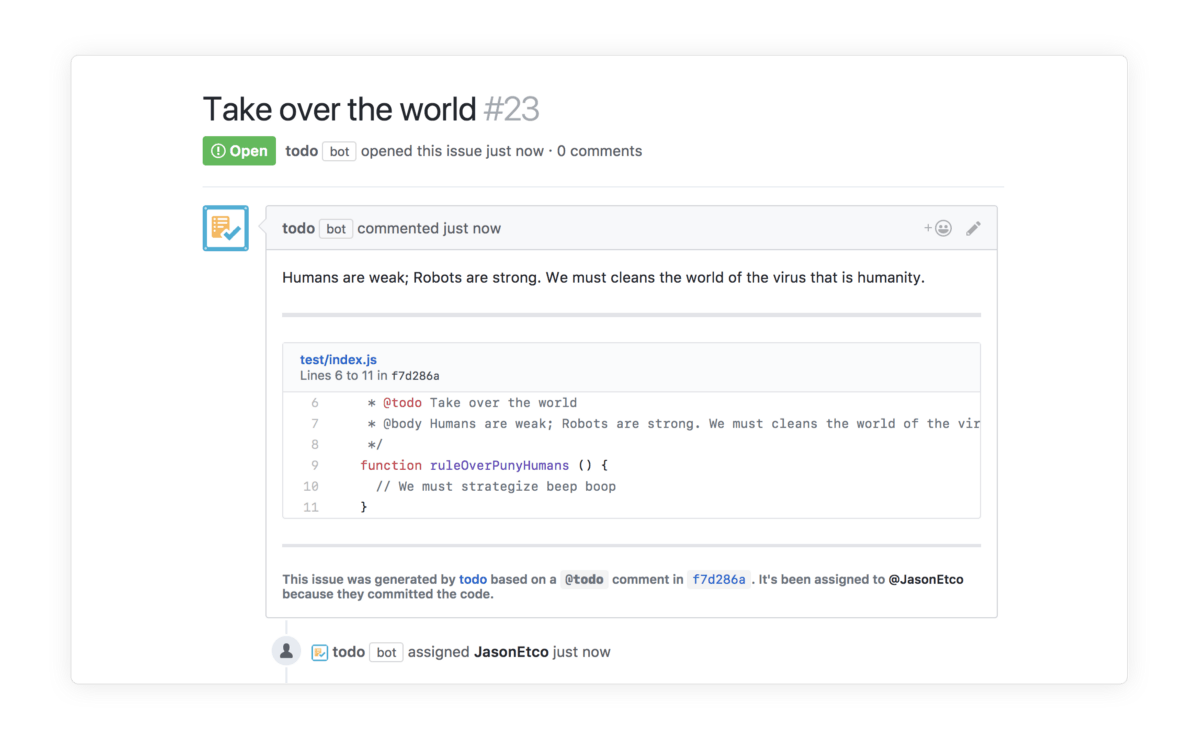The width and height of the screenshot is (1200, 754).
Task: Select the person silhouette avatar in the timeline
Action: tap(286, 650)
